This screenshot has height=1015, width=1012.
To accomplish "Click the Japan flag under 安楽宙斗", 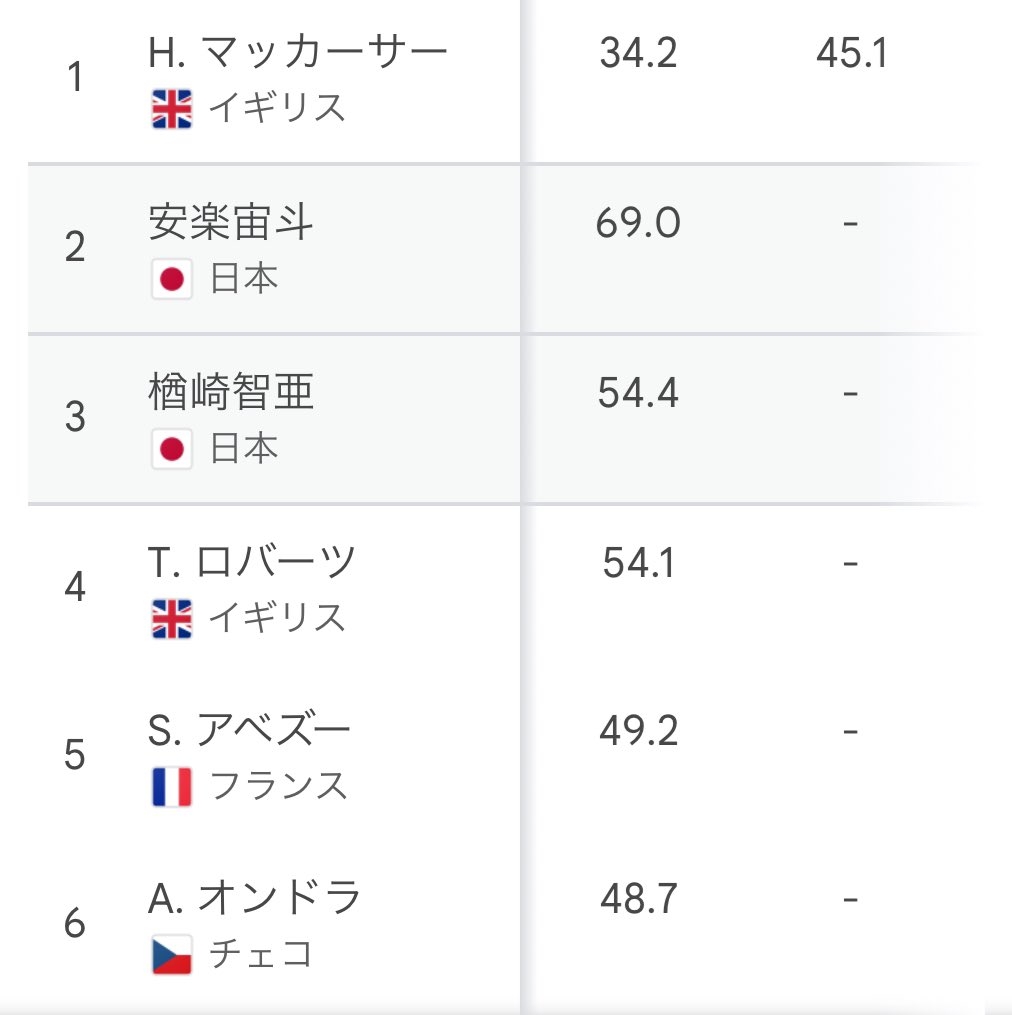I will pyautogui.click(x=172, y=279).
